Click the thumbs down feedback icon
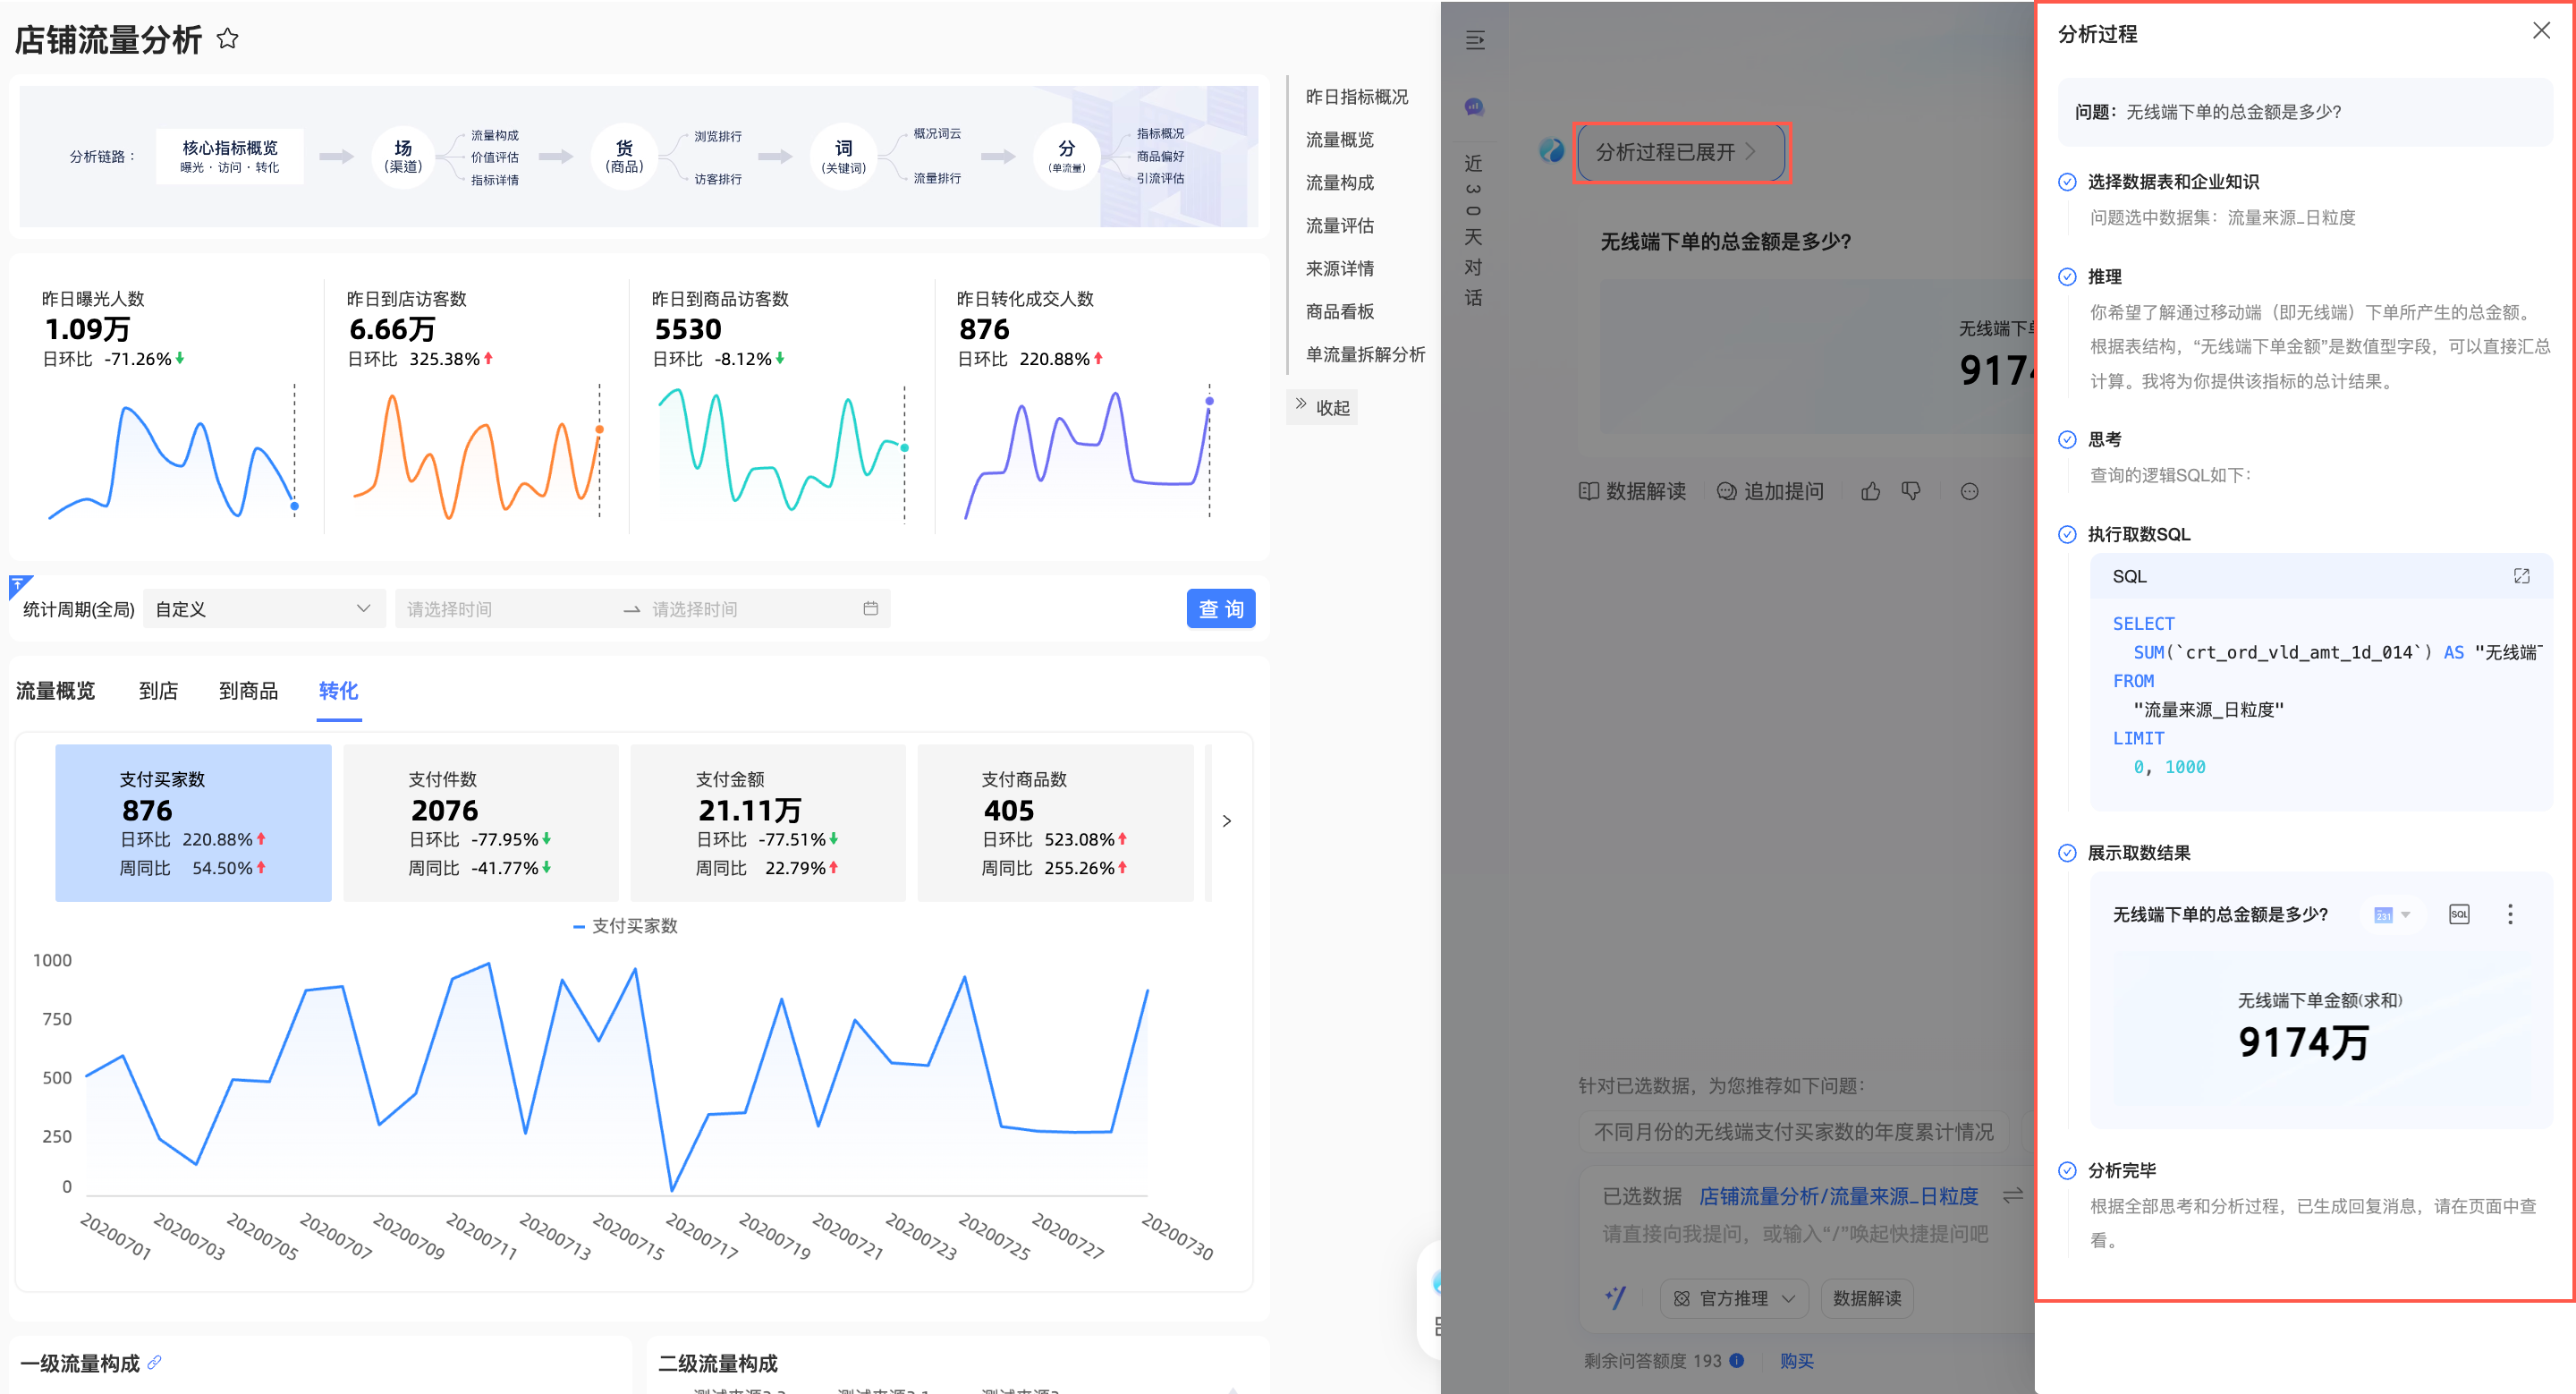 1911,491
